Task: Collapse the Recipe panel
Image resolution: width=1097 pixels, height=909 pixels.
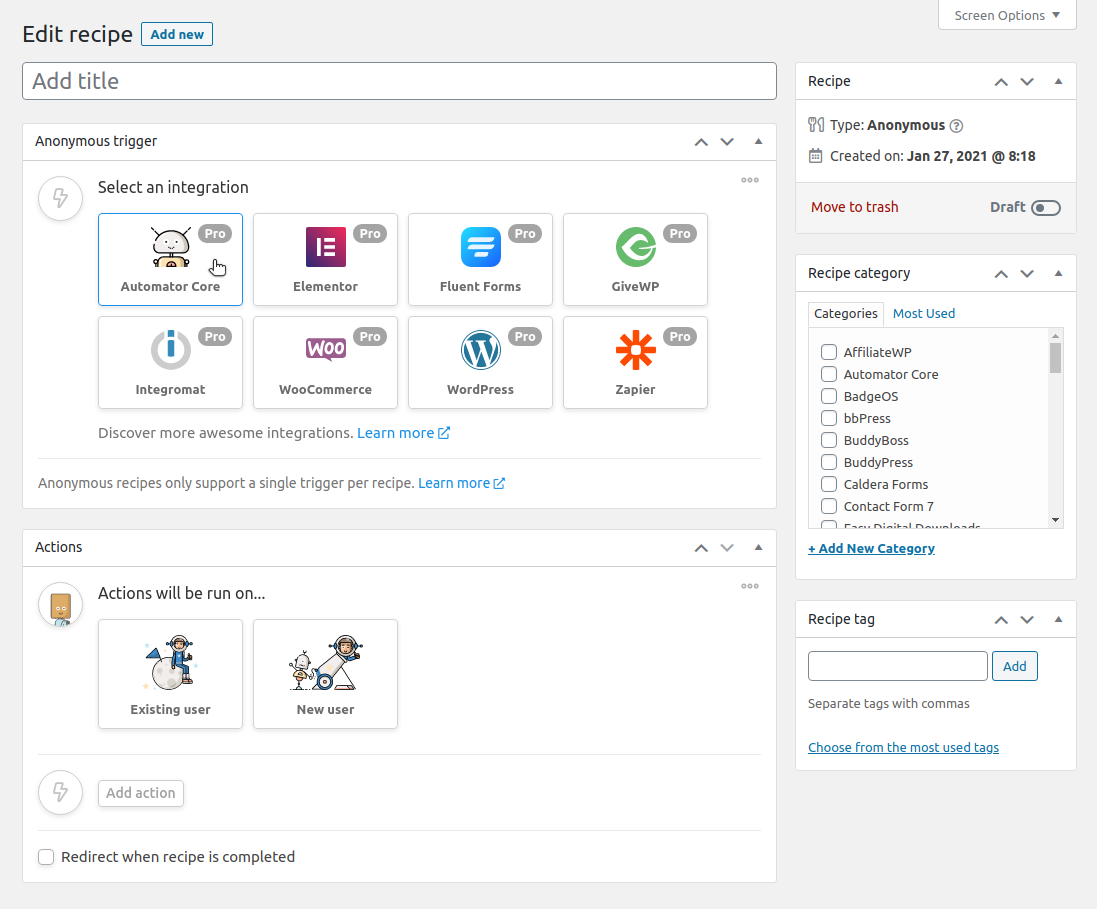Action: click(x=1059, y=81)
